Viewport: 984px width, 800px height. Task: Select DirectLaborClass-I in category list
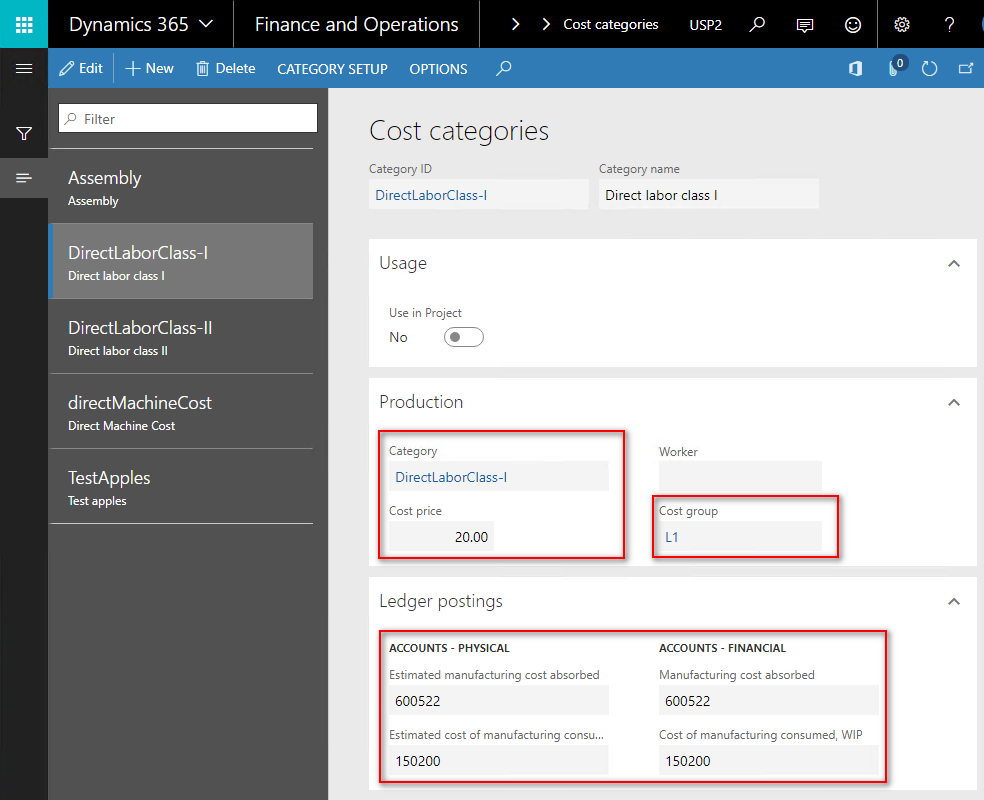point(181,262)
